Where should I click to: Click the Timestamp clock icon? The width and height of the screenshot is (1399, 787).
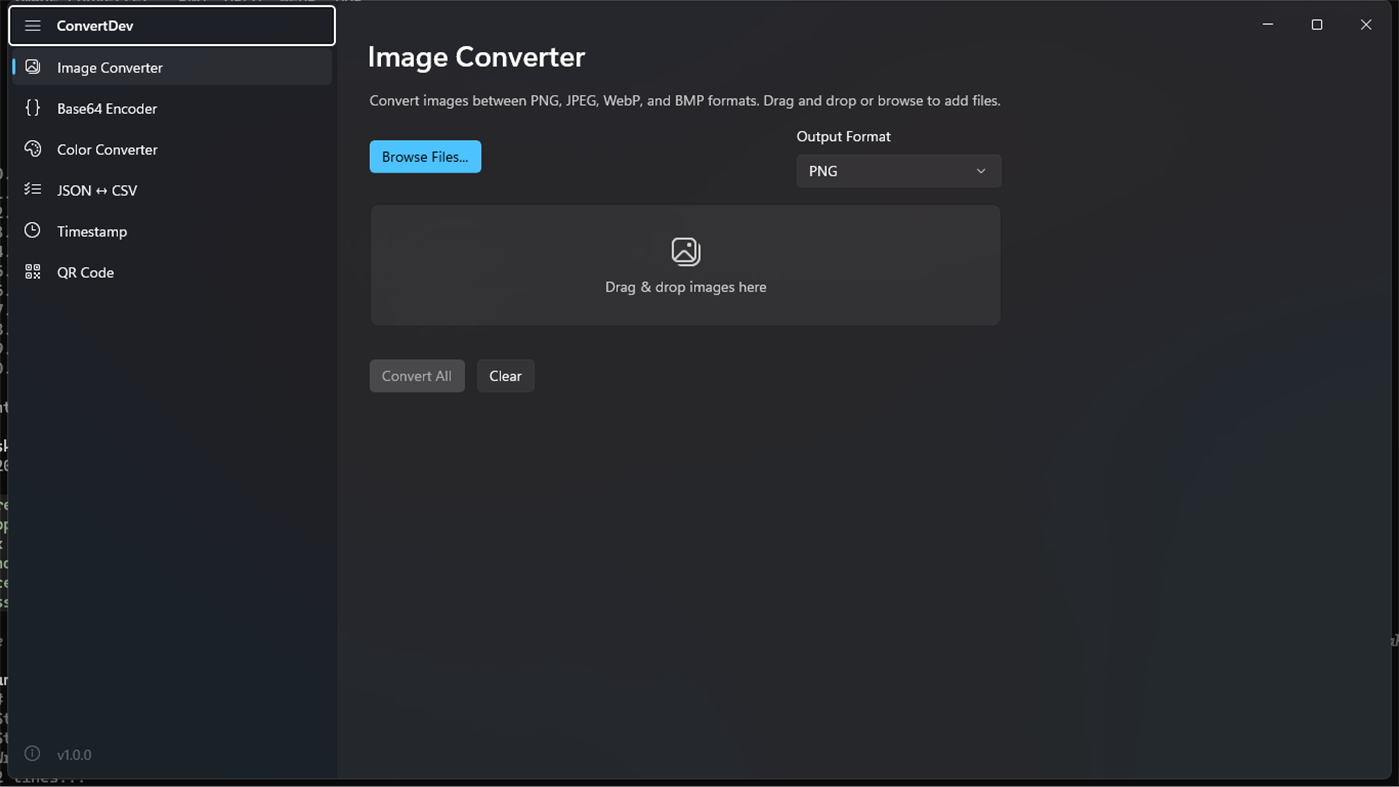pyautogui.click(x=33, y=231)
